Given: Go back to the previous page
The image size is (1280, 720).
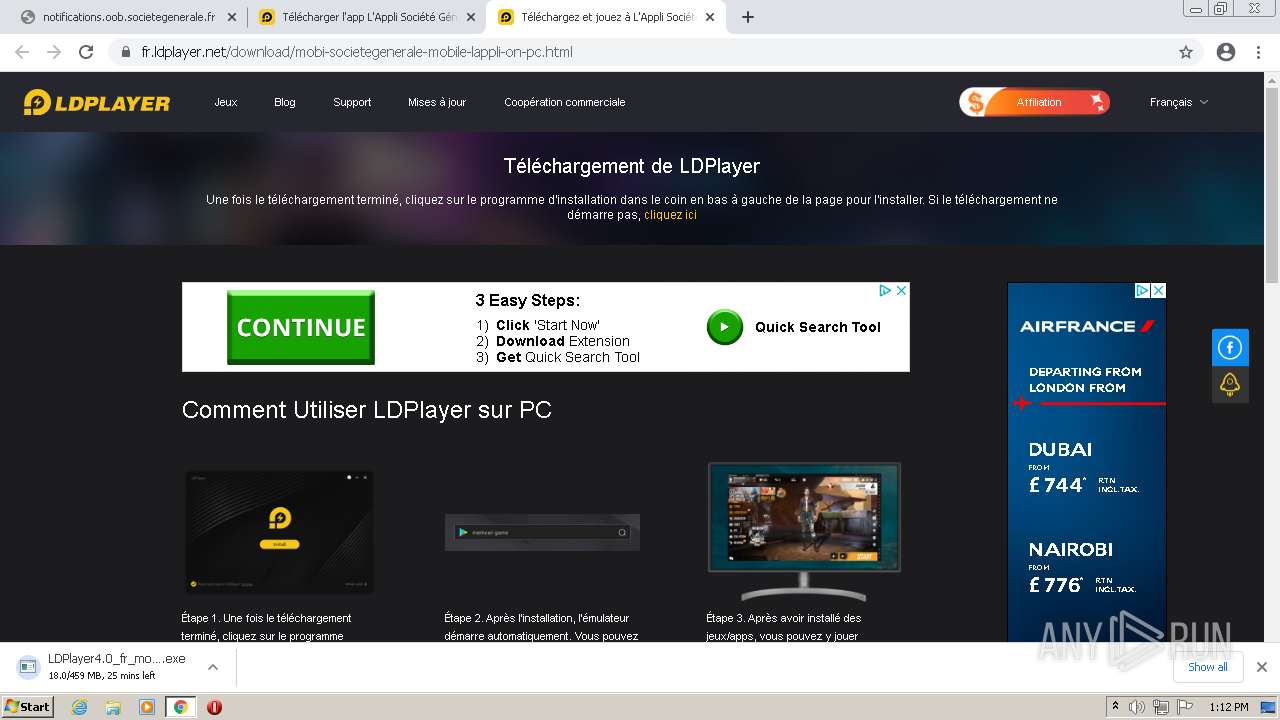Looking at the screenshot, I should click(x=22, y=52).
